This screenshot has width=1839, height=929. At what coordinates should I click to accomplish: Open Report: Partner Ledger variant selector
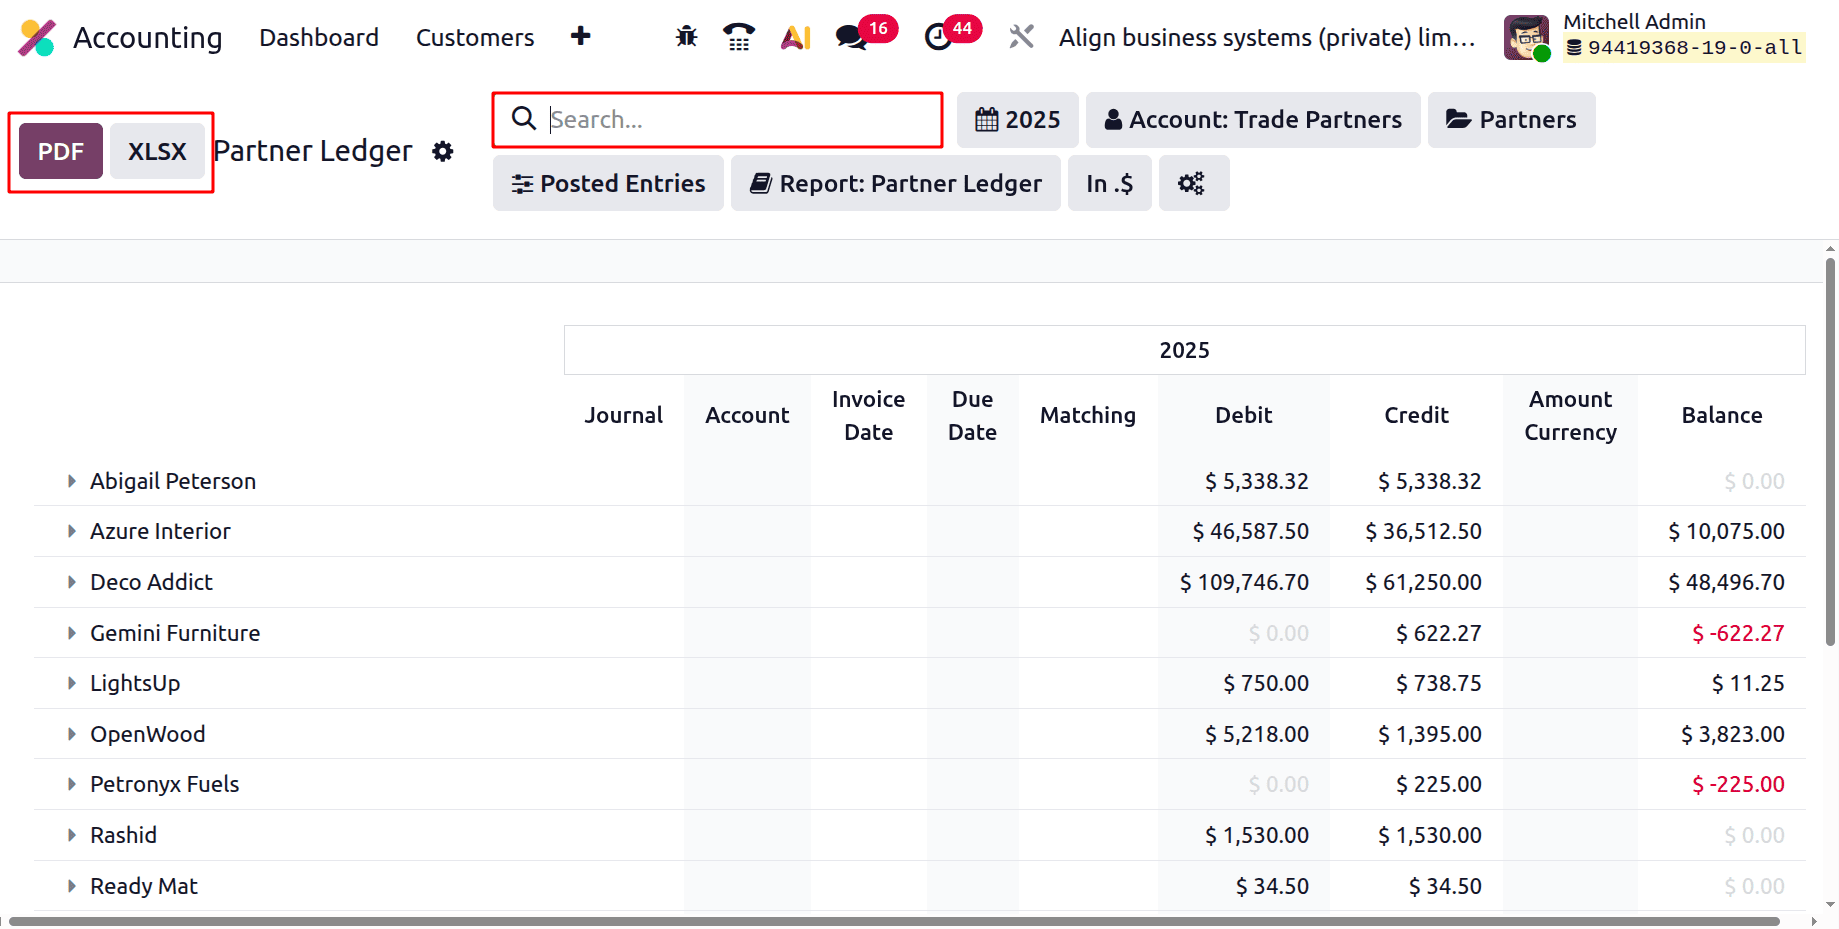tap(896, 183)
